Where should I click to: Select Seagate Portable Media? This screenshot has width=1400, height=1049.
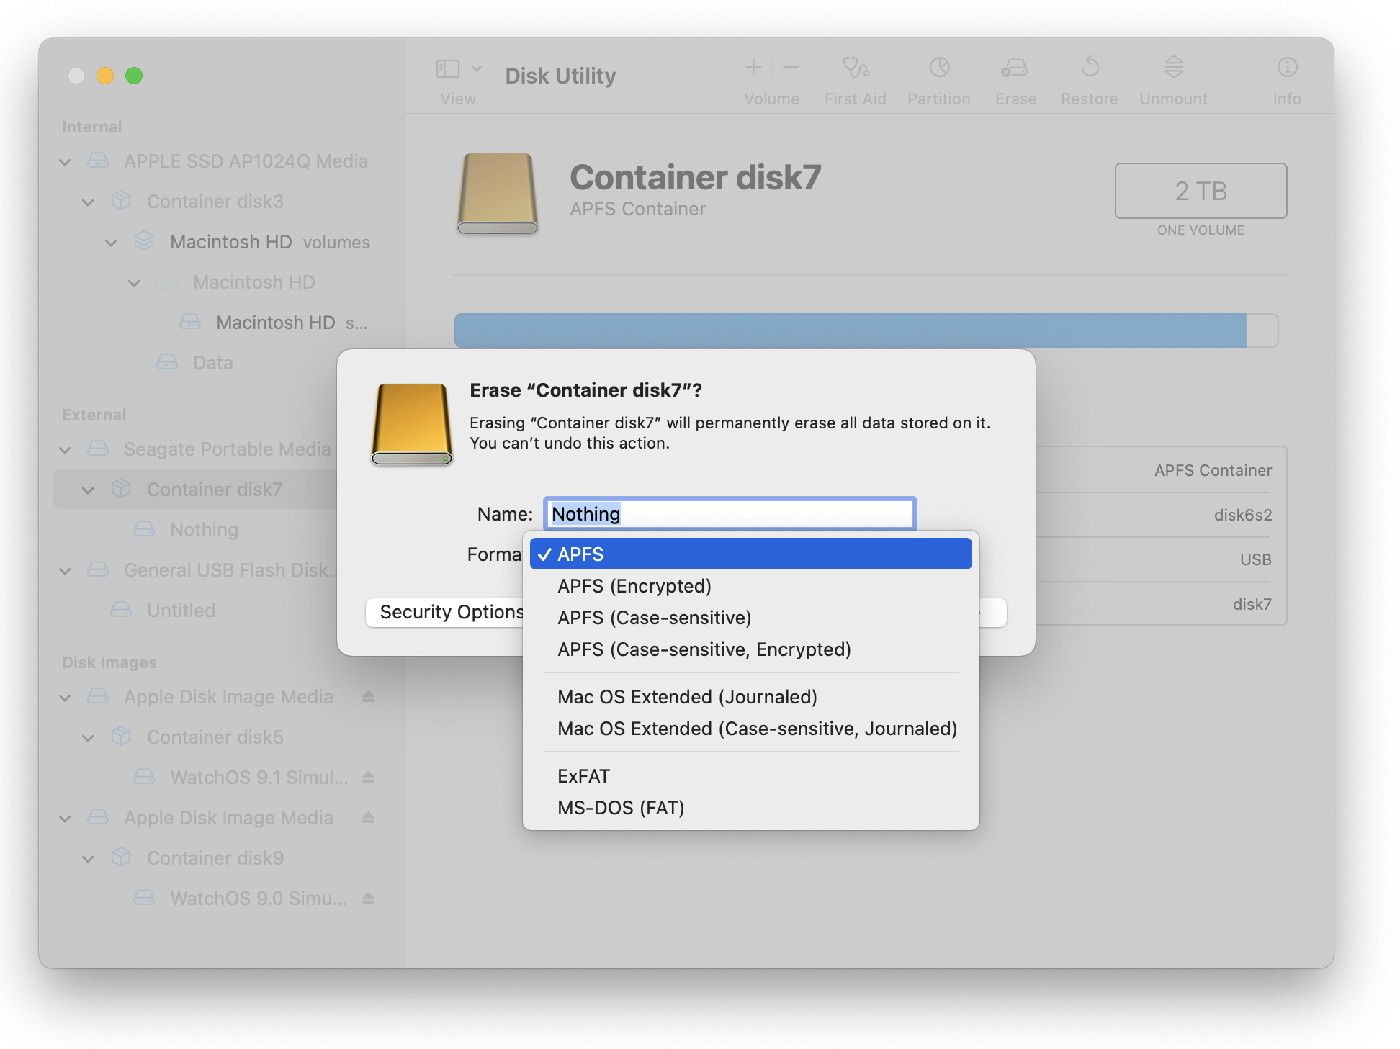pos(227,449)
